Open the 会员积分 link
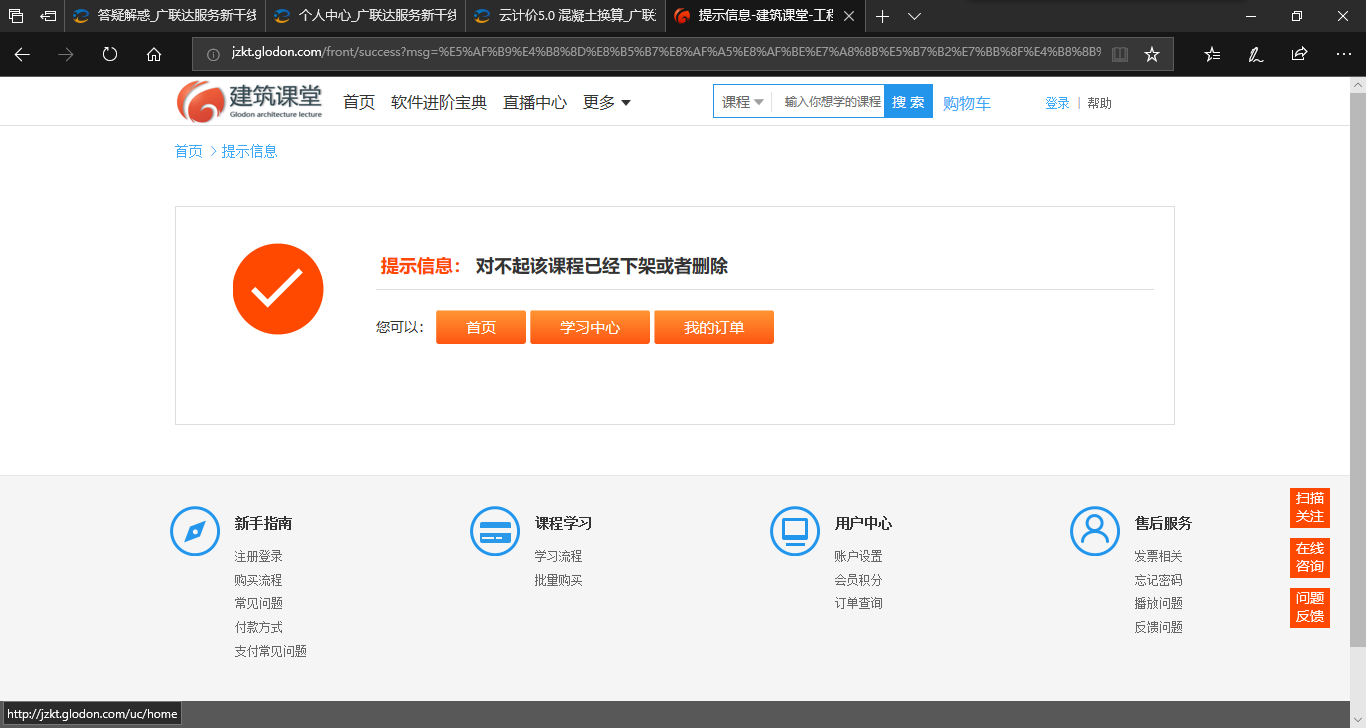 (x=859, y=580)
